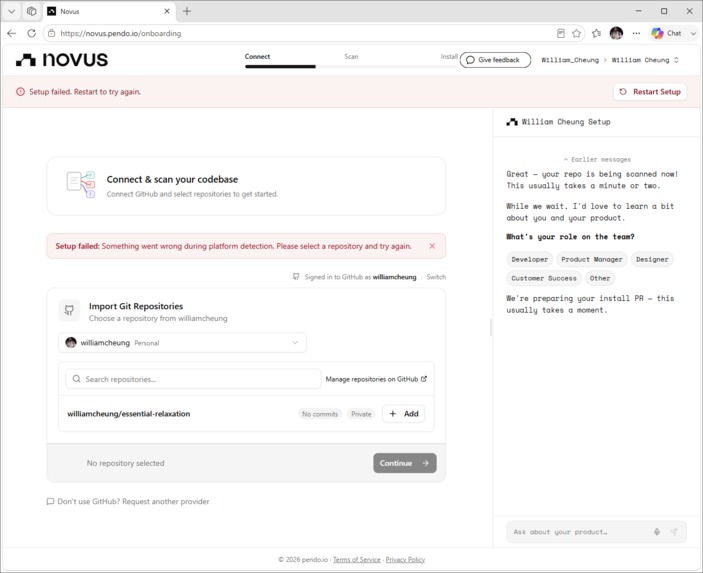
Task: Open tab search chevron
Action: point(12,11)
